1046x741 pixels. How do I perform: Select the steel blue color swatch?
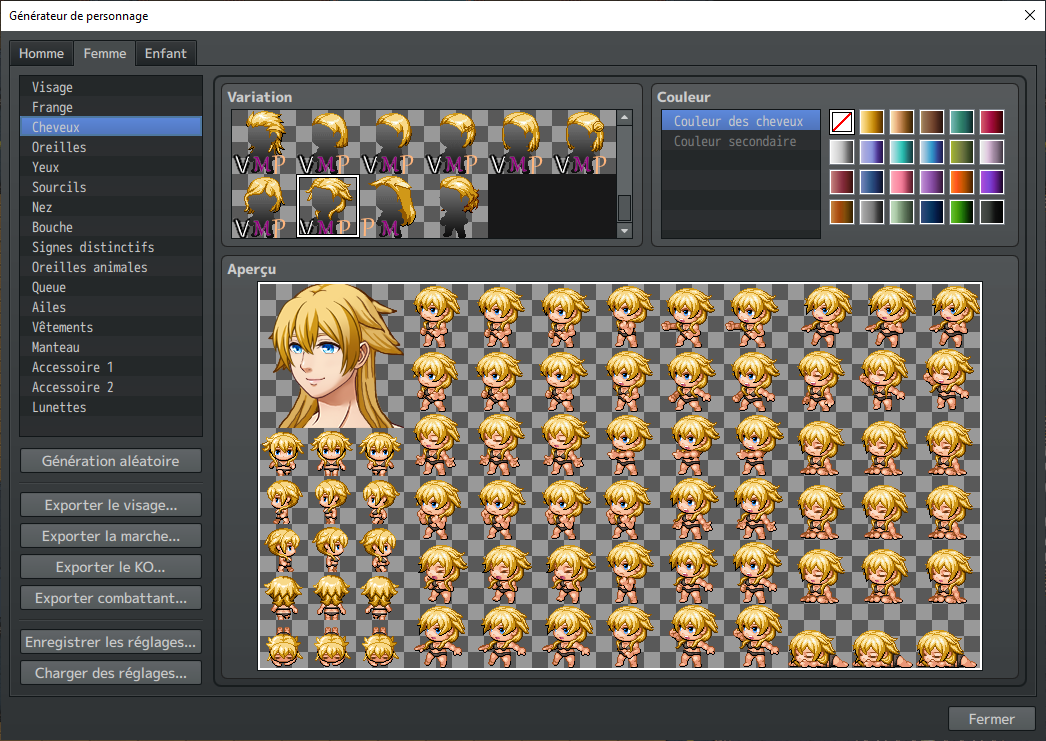[872, 182]
